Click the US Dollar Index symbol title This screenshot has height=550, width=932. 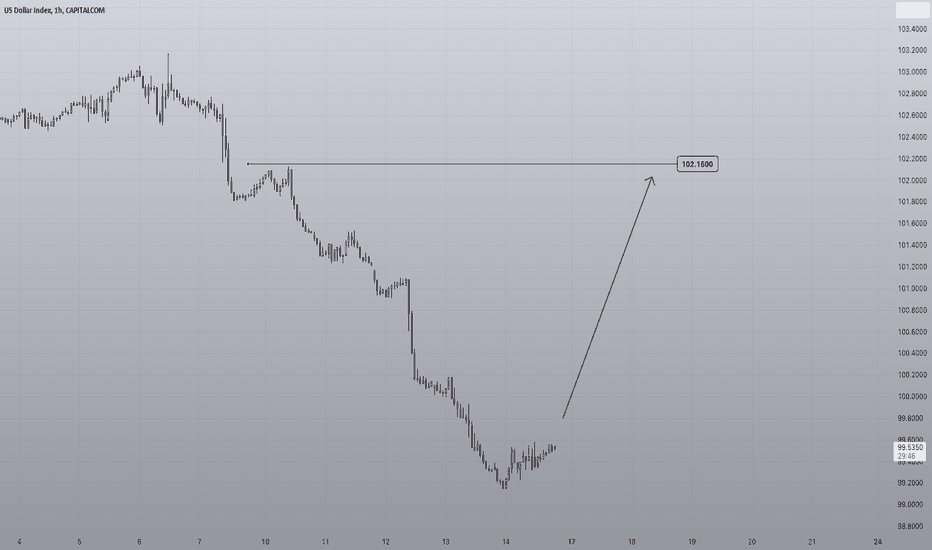54,10
